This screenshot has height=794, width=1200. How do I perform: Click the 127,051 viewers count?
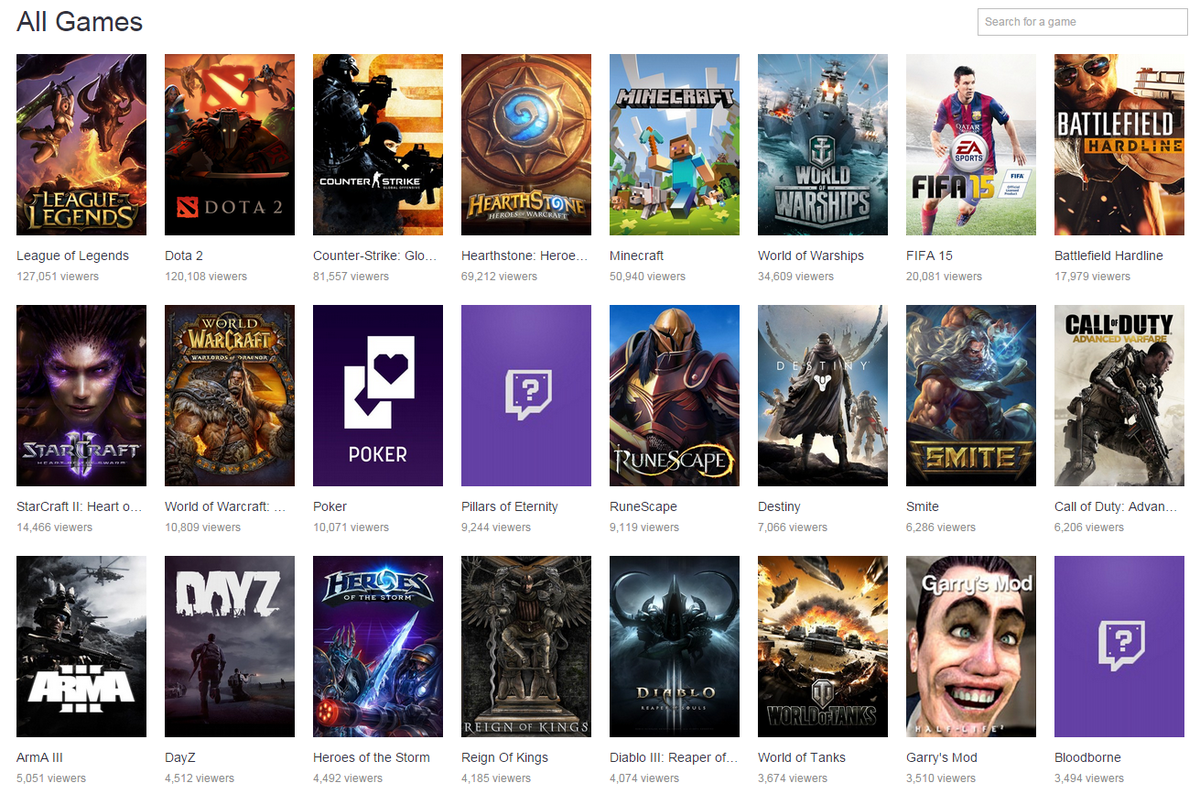coord(58,277)
